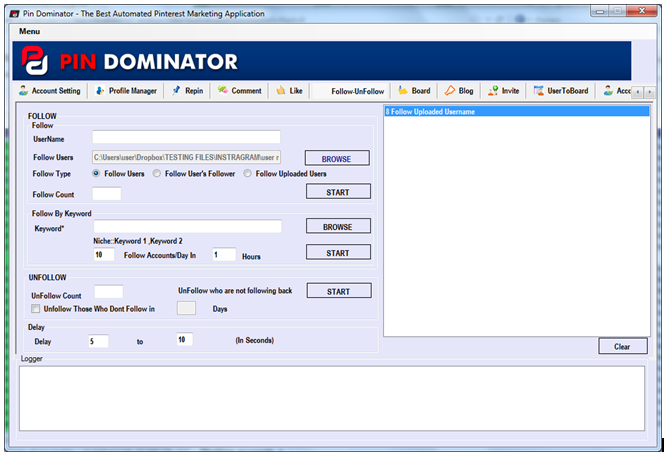665x456 pixels.
Task: Start the UnFollow process
Action: point(339,291)
